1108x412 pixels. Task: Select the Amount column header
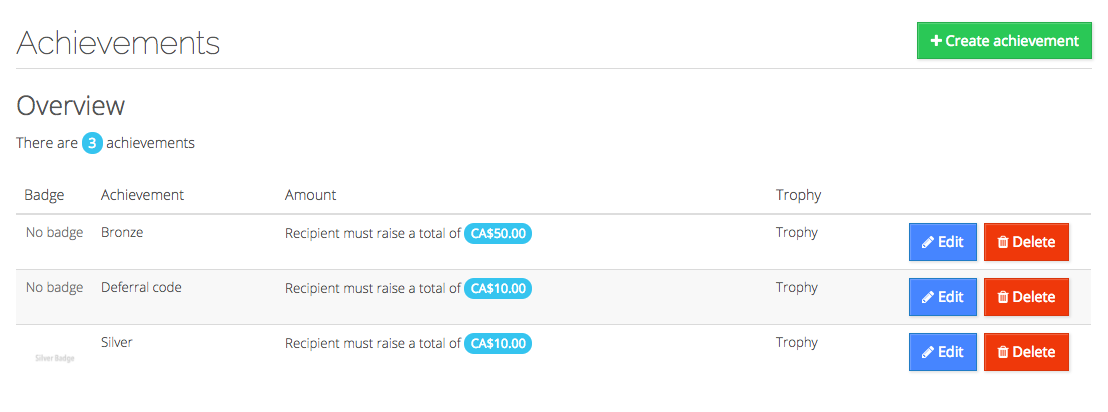310,195
